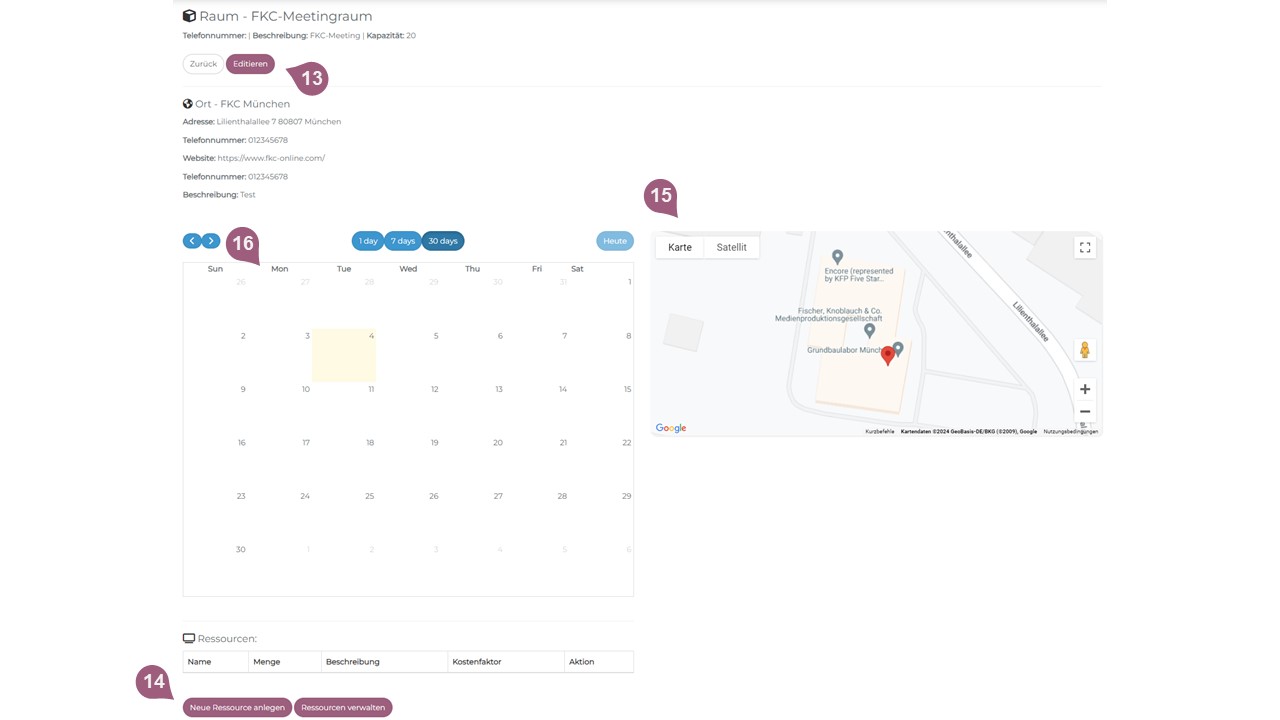Screen dimensions: 1280x720
Task: Click the Editieren button
Action: 250,64
